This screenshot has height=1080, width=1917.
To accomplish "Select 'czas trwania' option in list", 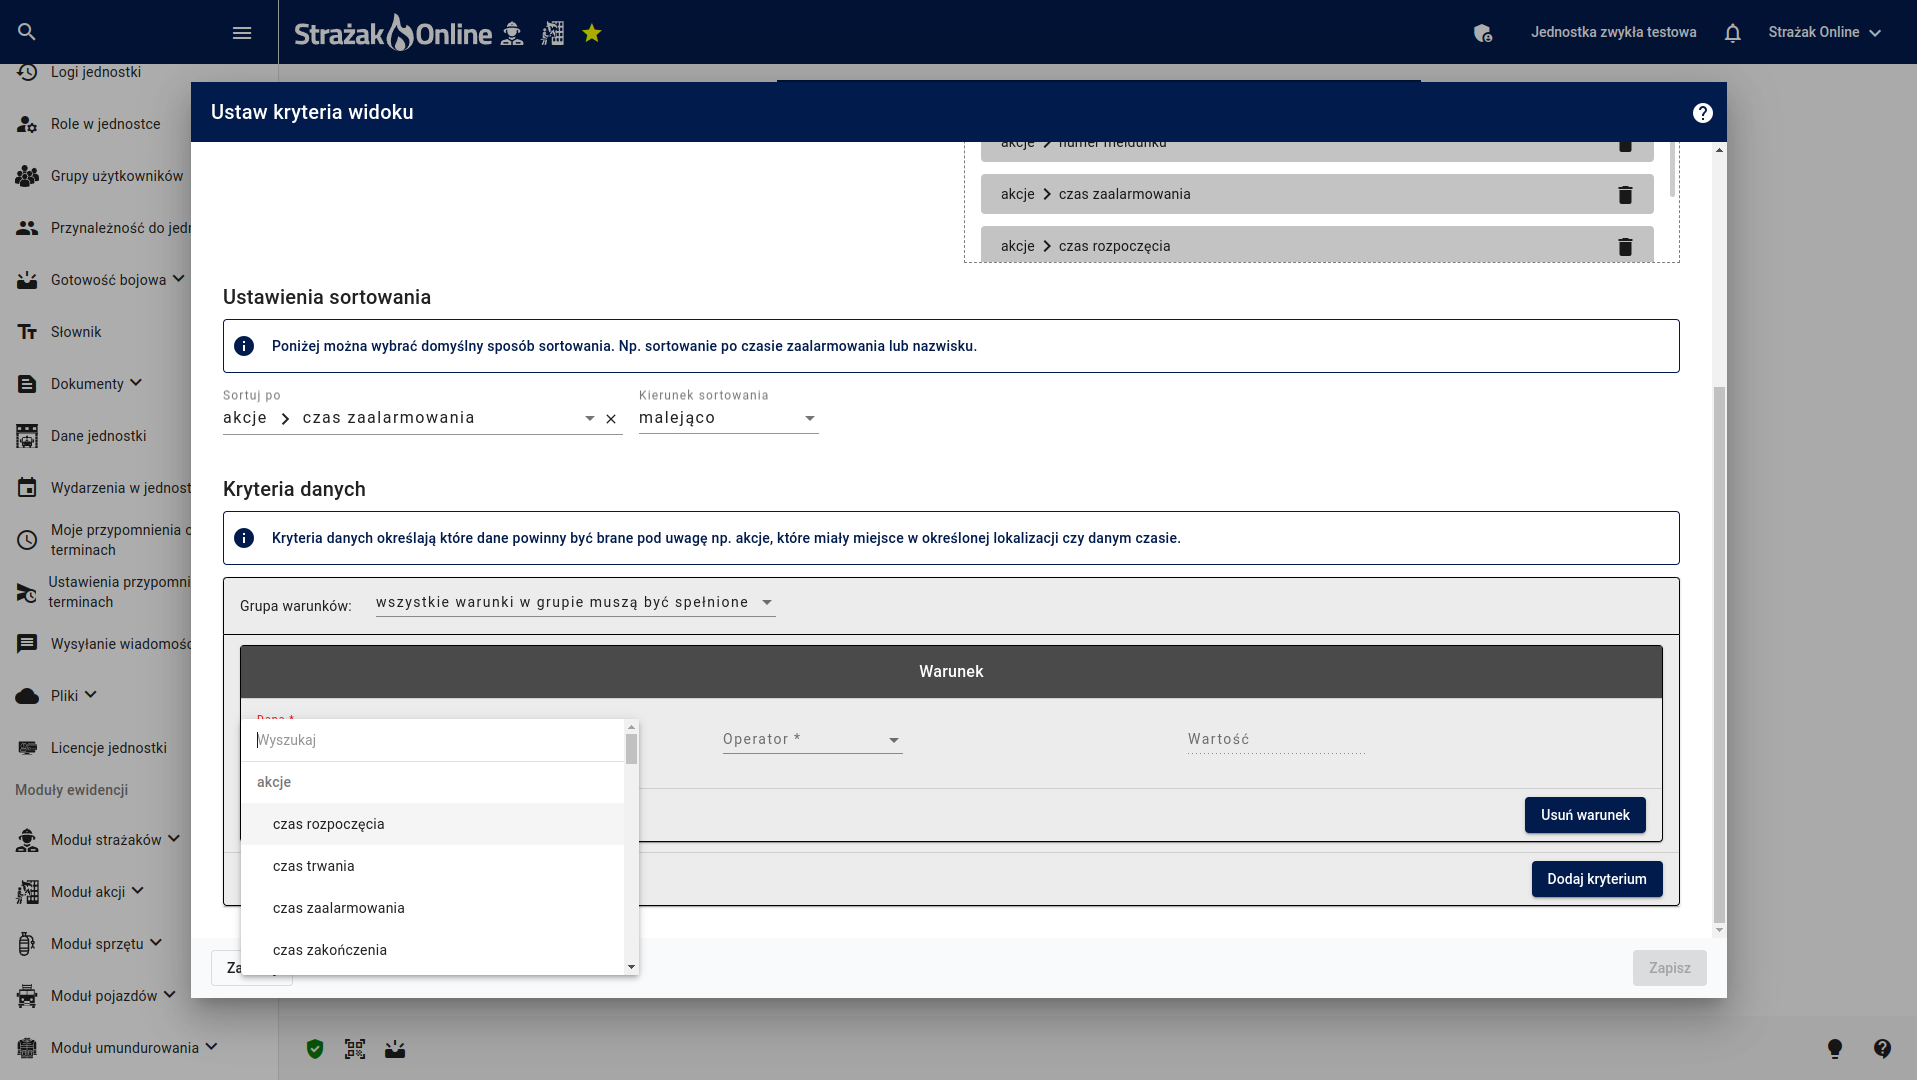I will click(x=433, y=866).
